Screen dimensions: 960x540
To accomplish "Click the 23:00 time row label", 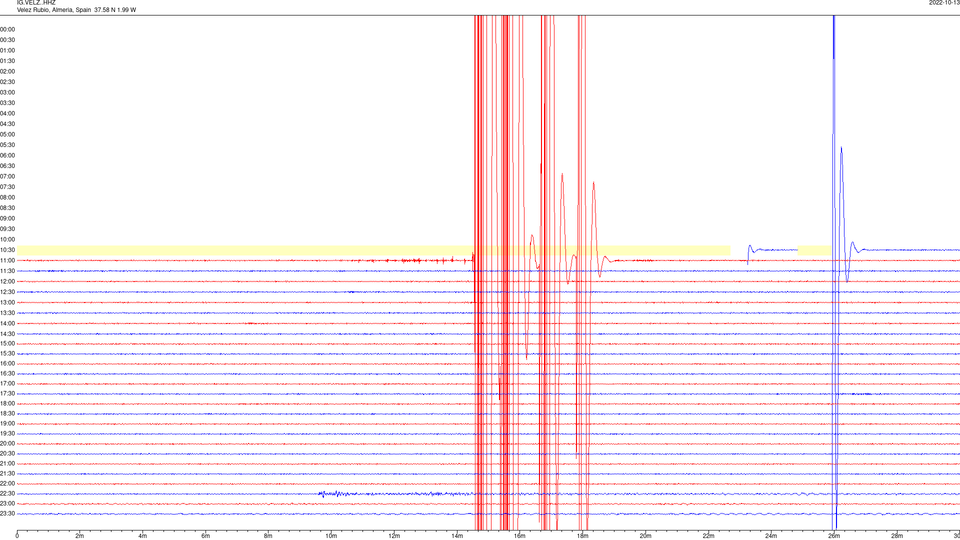I will click(x=7, y=504).
